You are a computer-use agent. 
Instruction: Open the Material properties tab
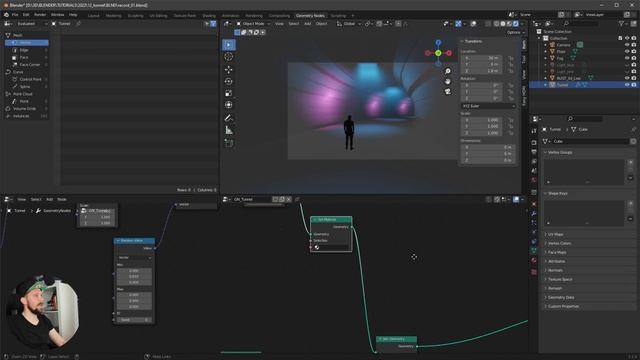click(534, 260)
